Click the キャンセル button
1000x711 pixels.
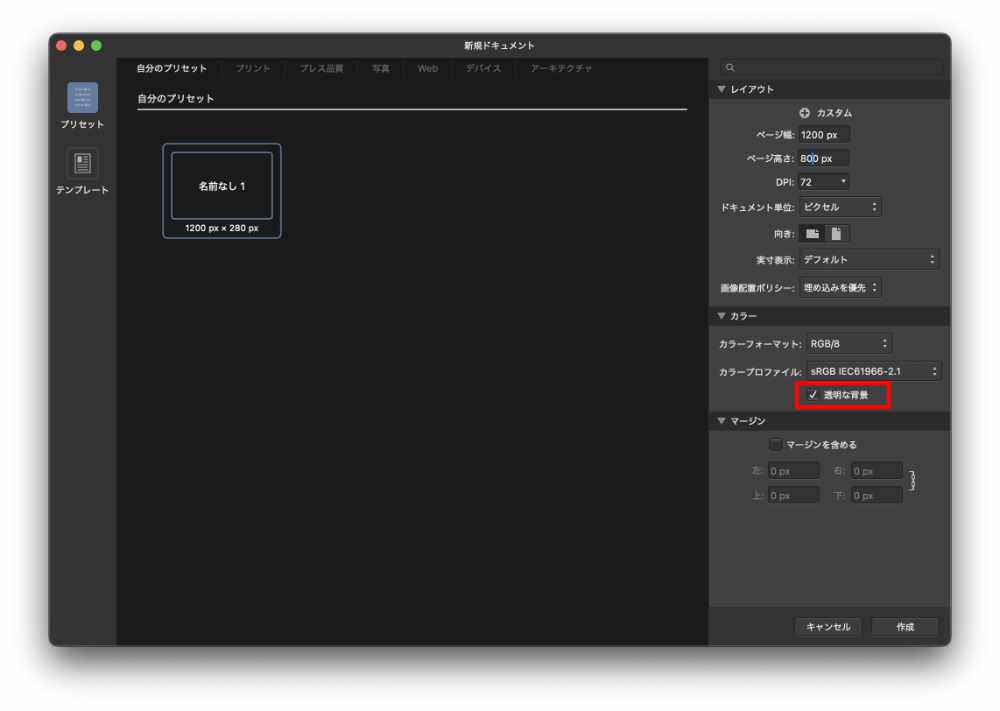point(827,627)
